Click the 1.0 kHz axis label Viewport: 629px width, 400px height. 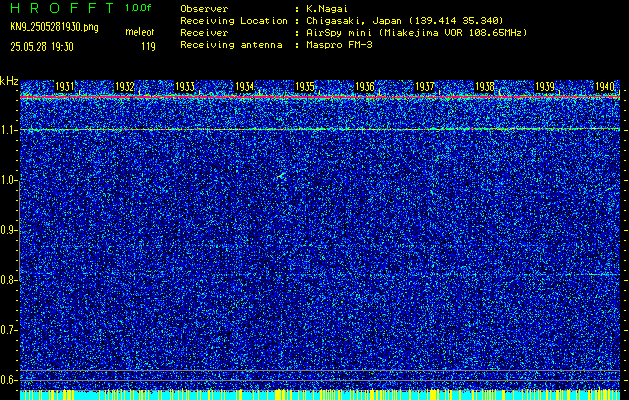pos(8,181)
